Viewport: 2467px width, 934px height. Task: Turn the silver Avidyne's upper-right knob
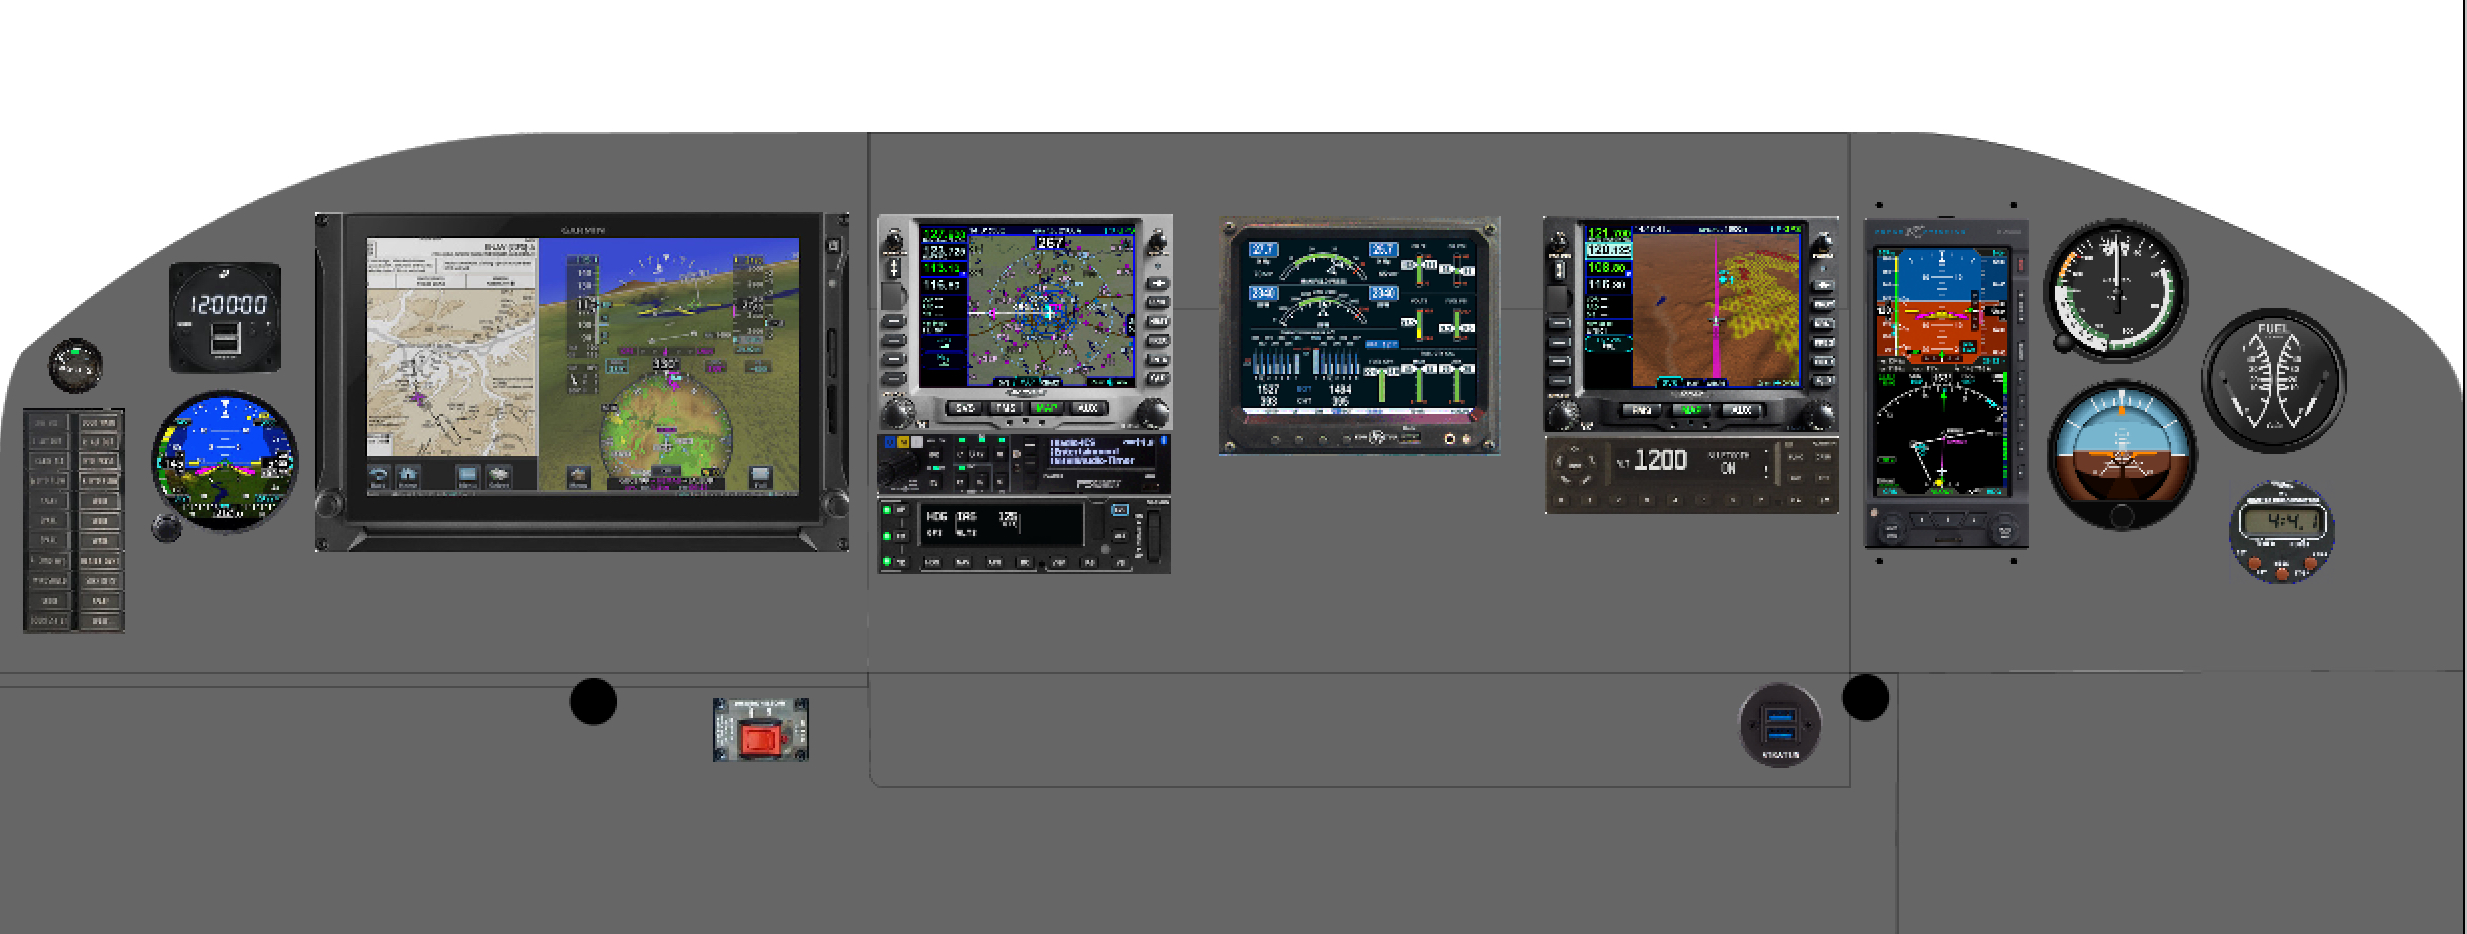(x=1157, y=241)
